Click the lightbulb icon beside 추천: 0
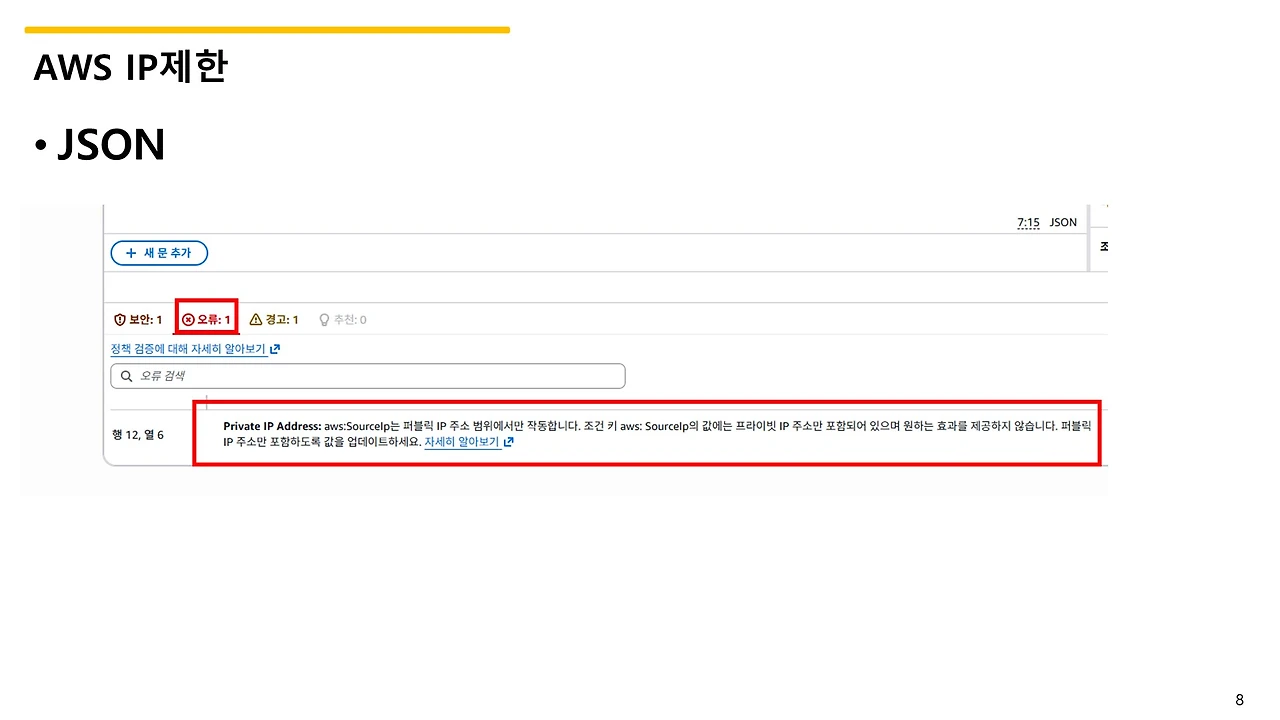Viewport: 1280px width, 720px height. pyautogui.click(x=324, y=320)
